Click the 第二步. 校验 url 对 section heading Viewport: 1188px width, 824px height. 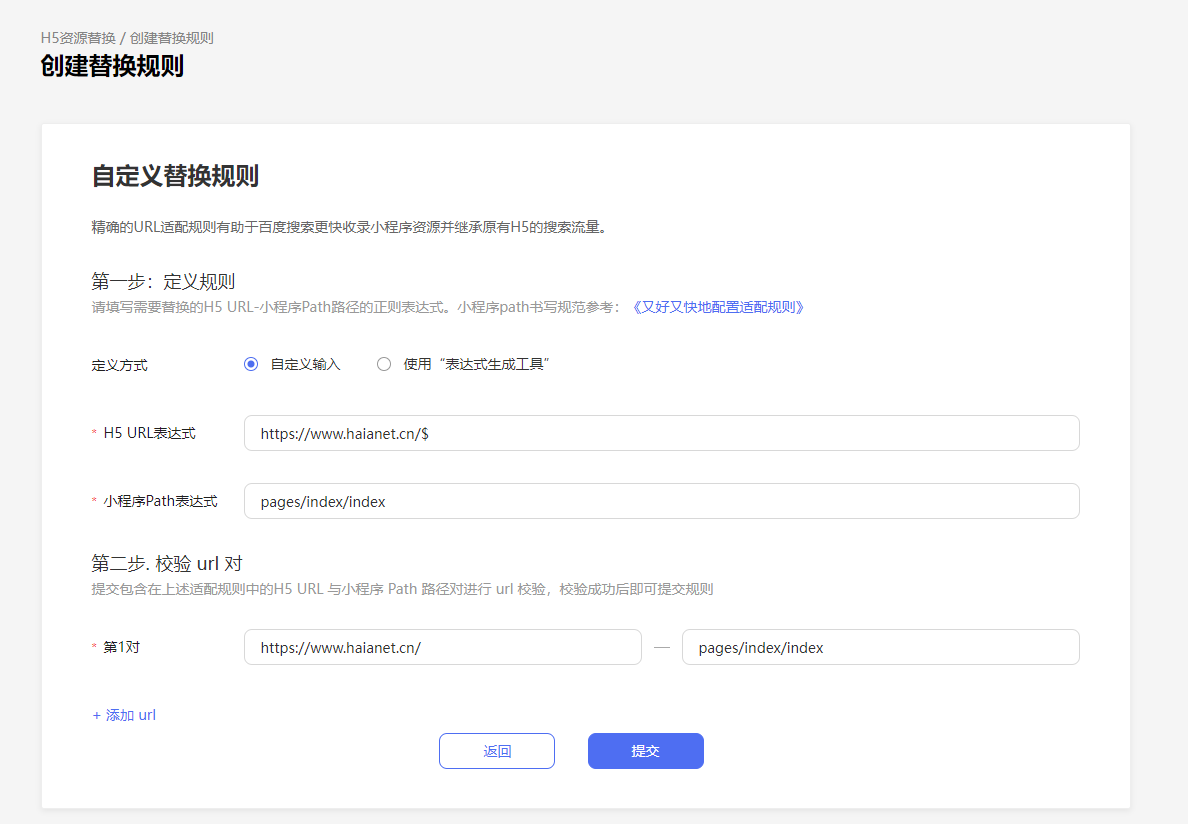[167, 563]
